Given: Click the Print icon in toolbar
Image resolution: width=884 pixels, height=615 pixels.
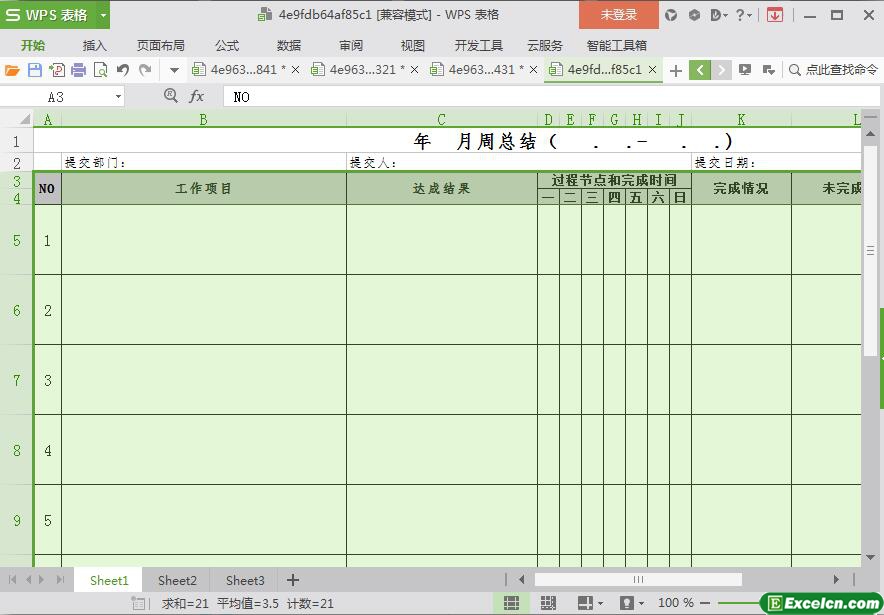Looking at the screenshot, I should pos(78,70).
